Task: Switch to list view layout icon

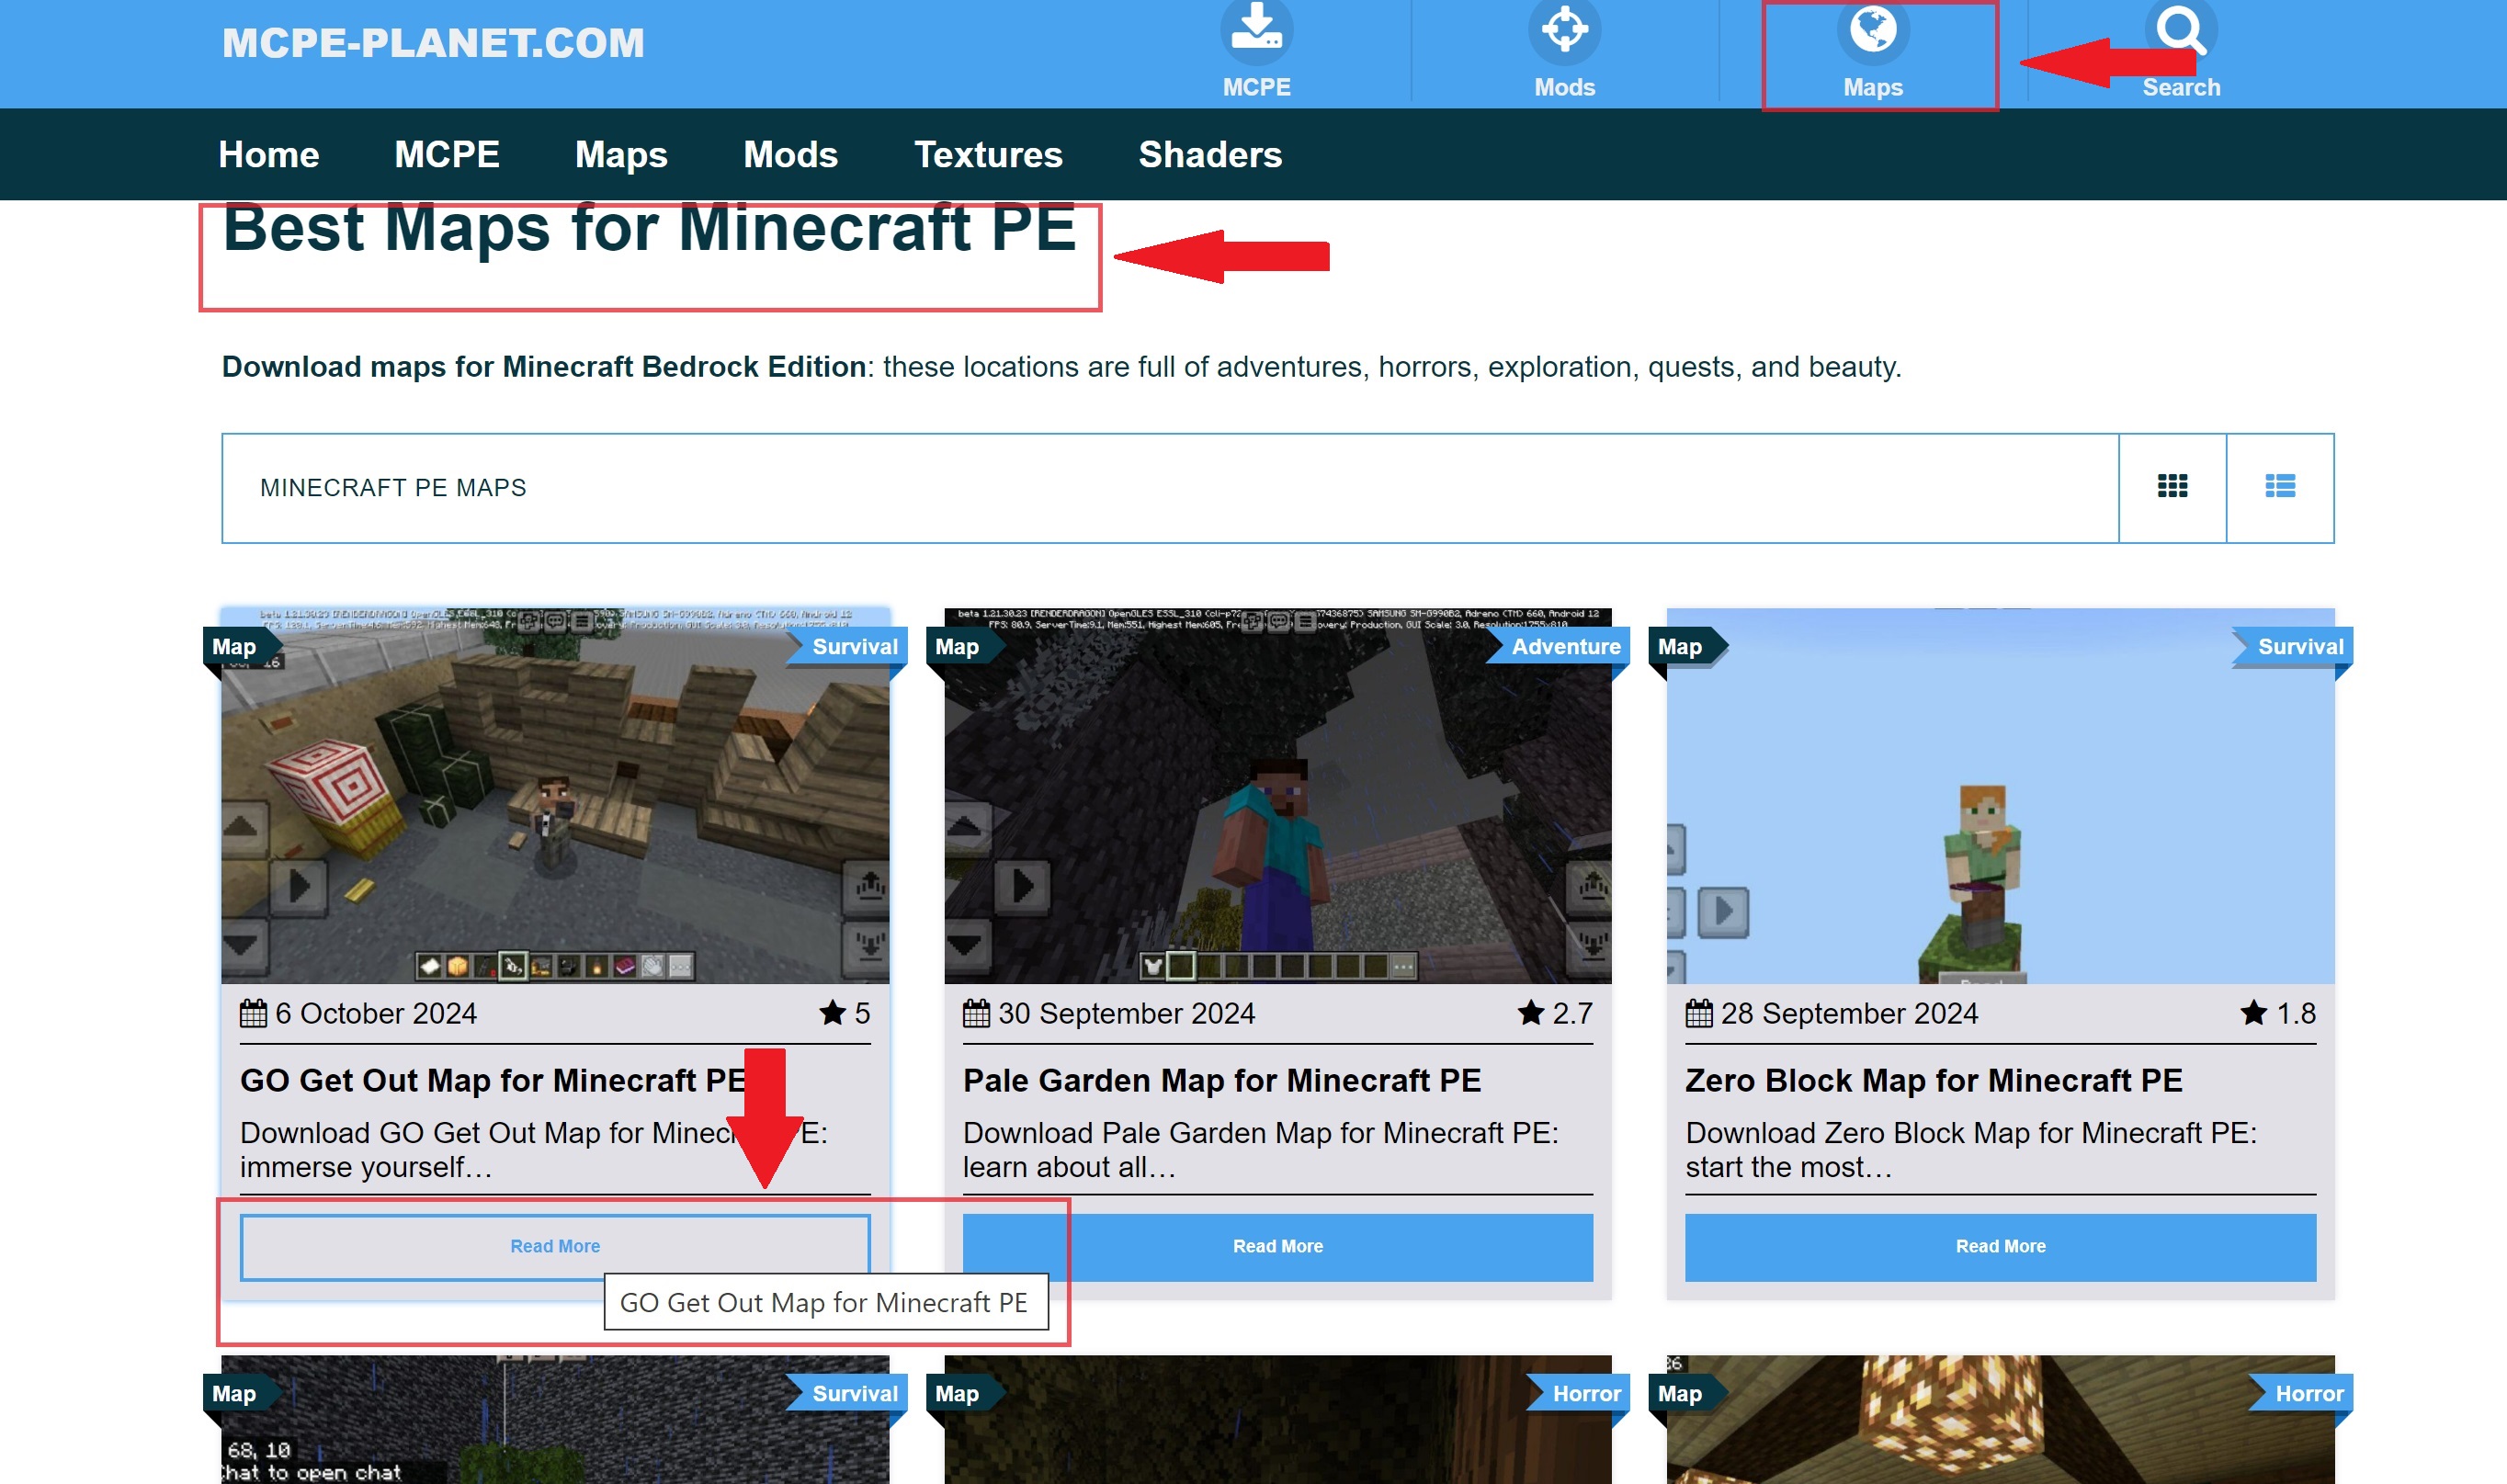Action: 2279,486
